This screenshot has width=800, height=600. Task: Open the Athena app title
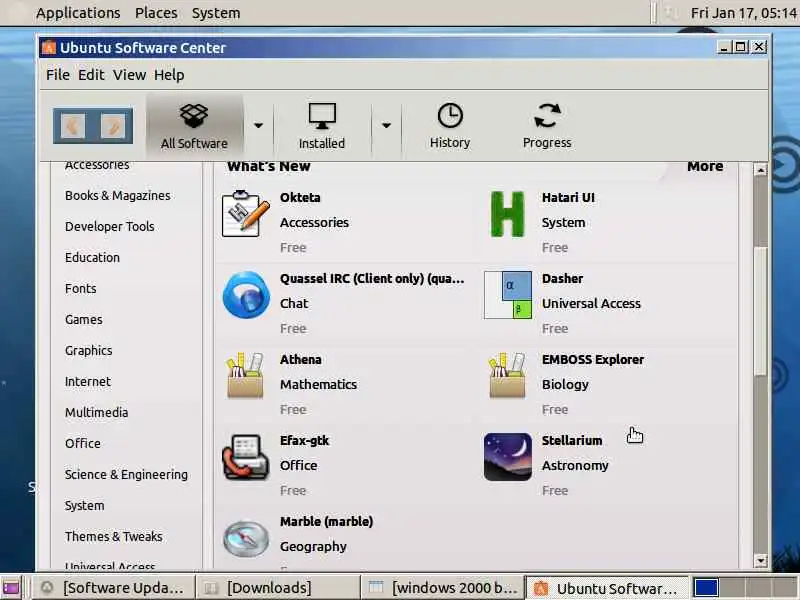(x=301, y=360)
